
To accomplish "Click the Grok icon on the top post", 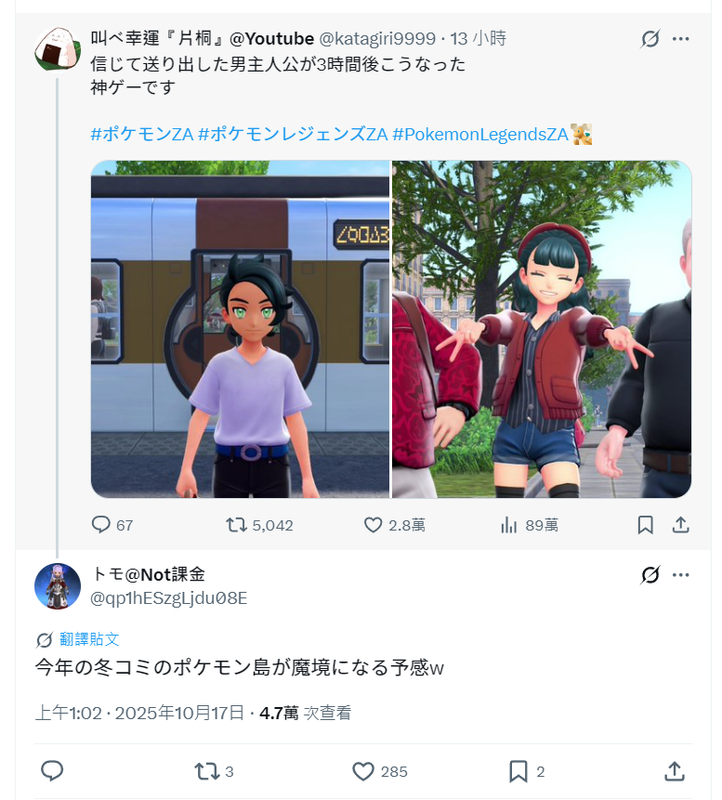I will pos(650,39).
